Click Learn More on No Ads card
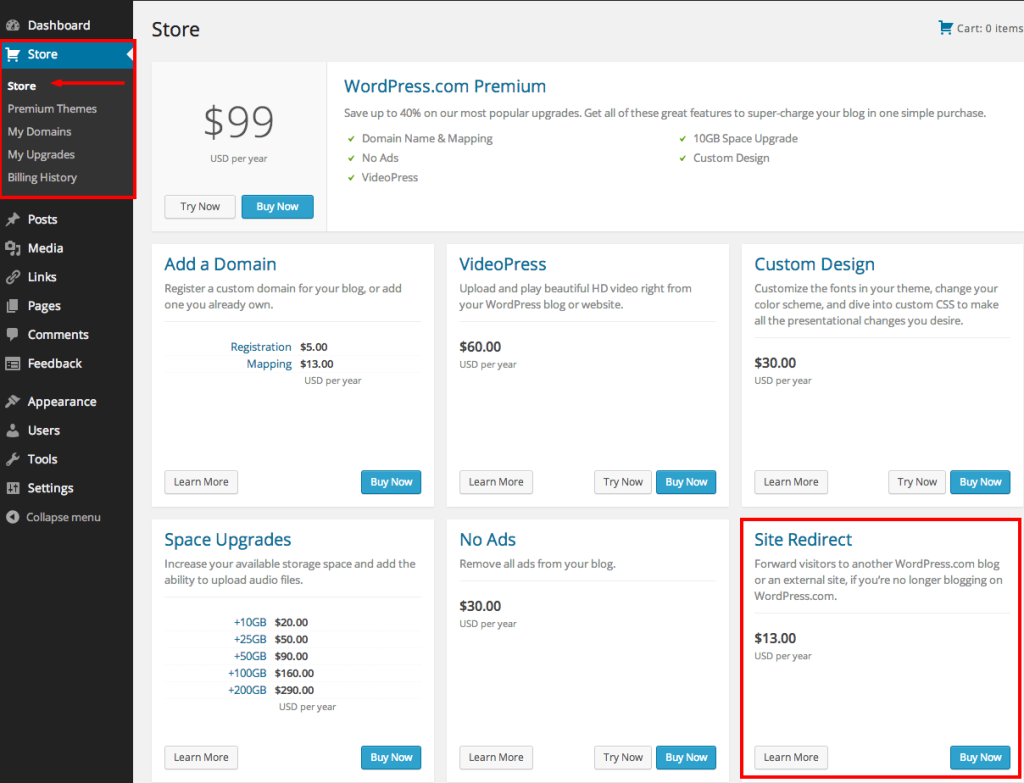The image size is (1024, 783). (x=496, y=758)
